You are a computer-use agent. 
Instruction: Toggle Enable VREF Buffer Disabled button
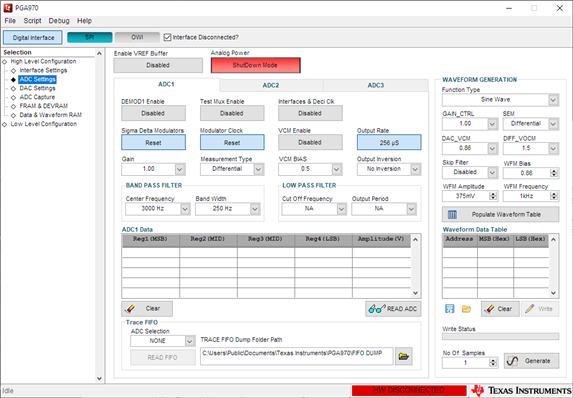tap(158, 65)
